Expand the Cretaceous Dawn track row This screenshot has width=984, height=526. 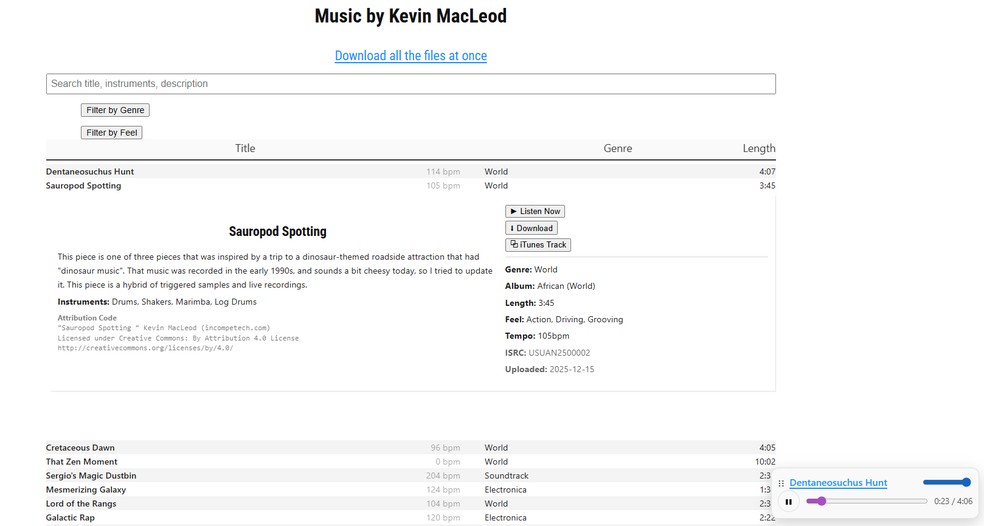(81, 448)
